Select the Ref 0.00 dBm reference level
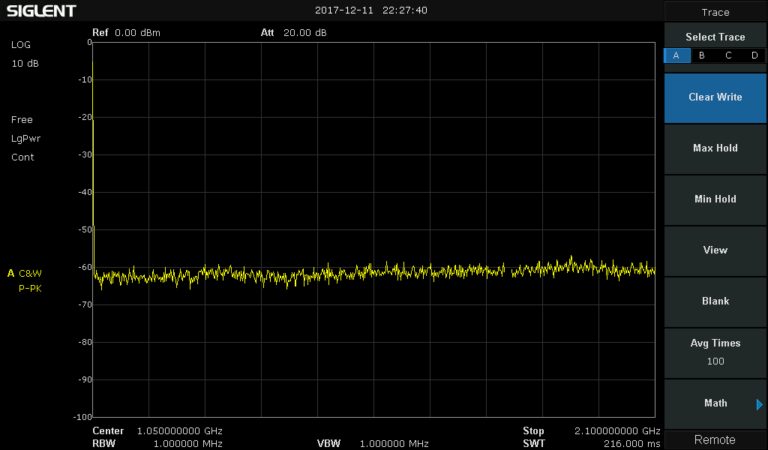Viewport: 768px width, 450px height. click(126, 32)
